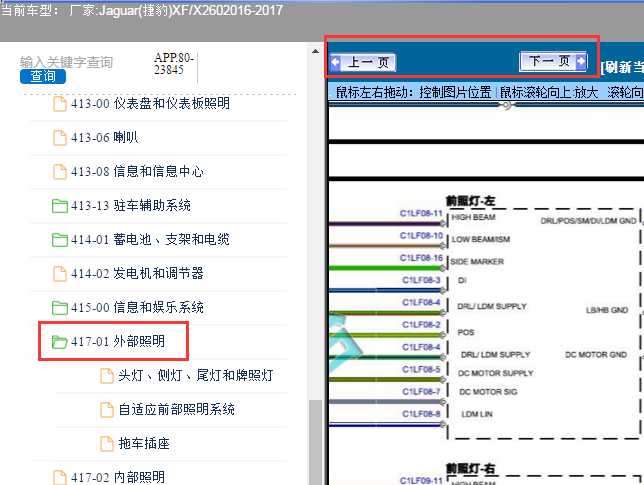644x485 pixels.
Task: Click connector label C1LF08-16
Action: pos(421,258)
